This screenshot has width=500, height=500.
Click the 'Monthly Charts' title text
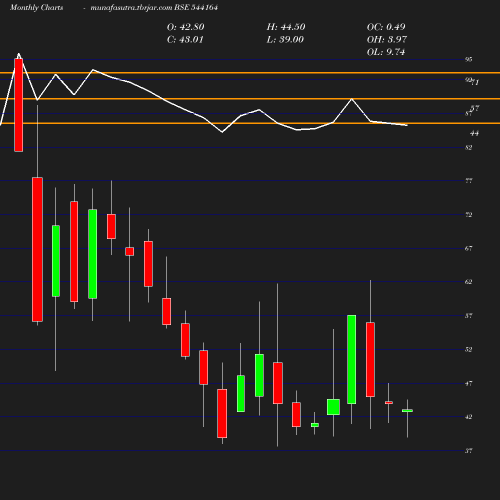pos(36,7)
